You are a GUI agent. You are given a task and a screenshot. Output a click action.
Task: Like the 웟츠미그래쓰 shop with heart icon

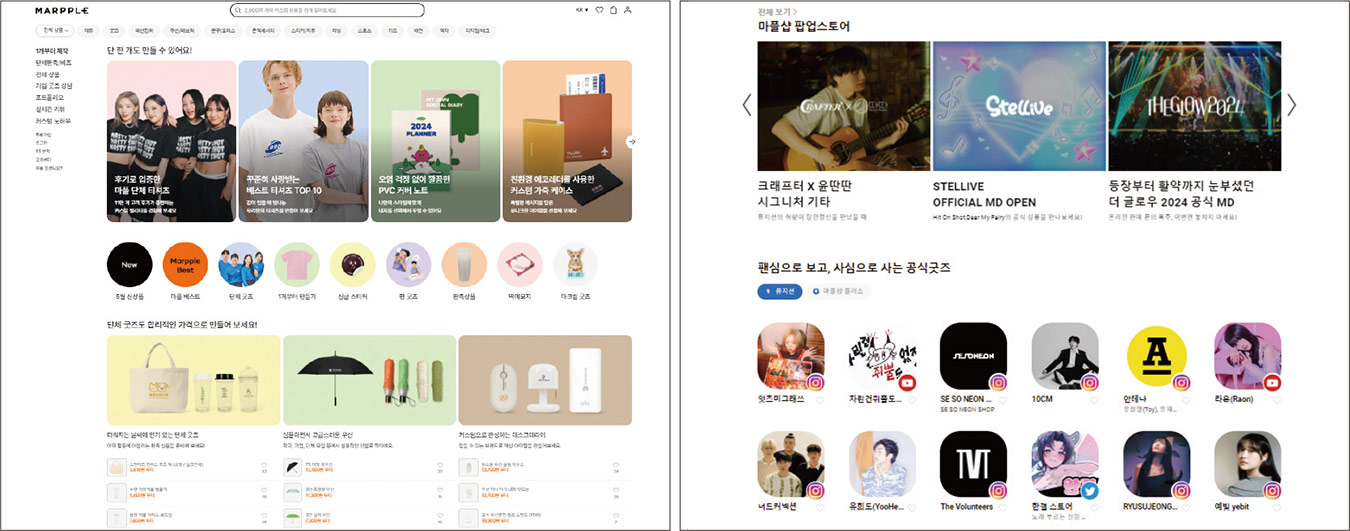pos(819,400)
